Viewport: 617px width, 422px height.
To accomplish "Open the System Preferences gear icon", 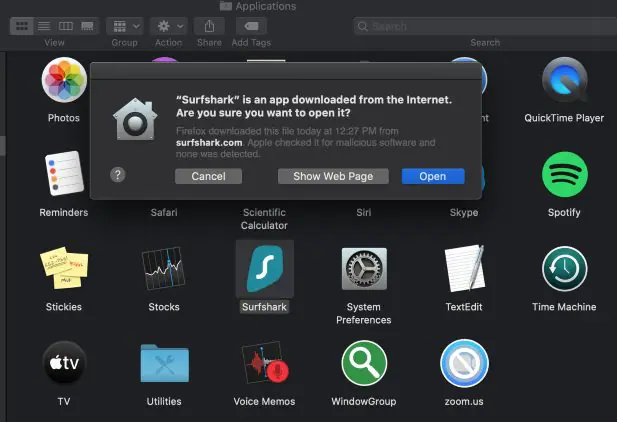I will tap(364, 269).
